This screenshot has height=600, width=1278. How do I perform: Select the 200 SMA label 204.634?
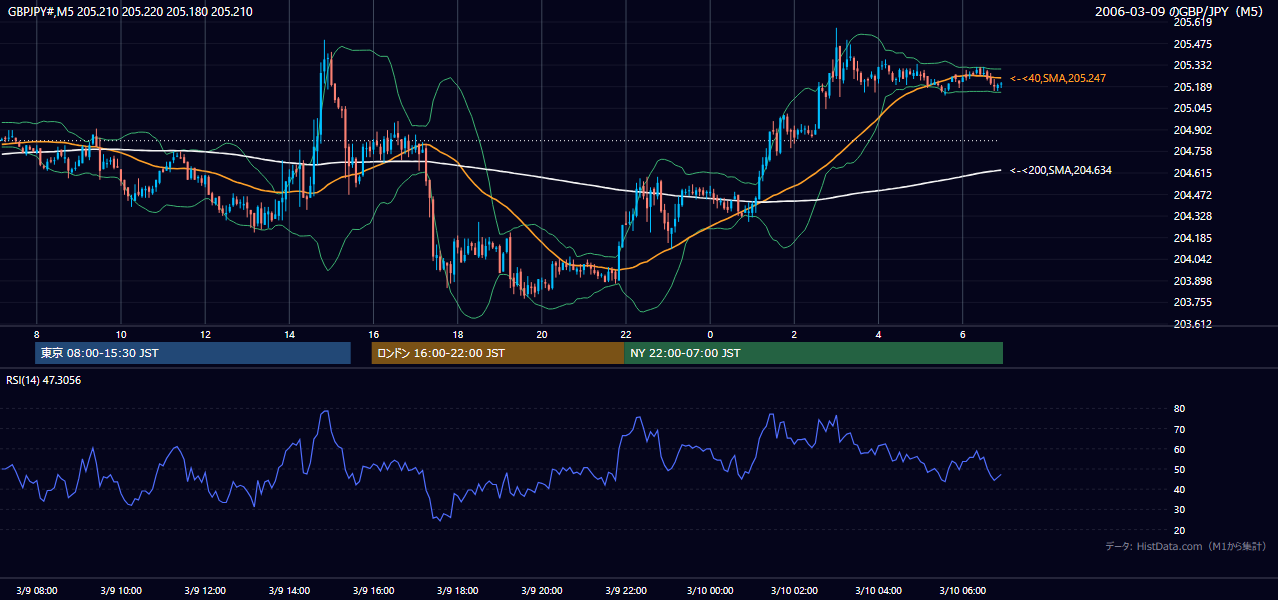click(1061, 171)
